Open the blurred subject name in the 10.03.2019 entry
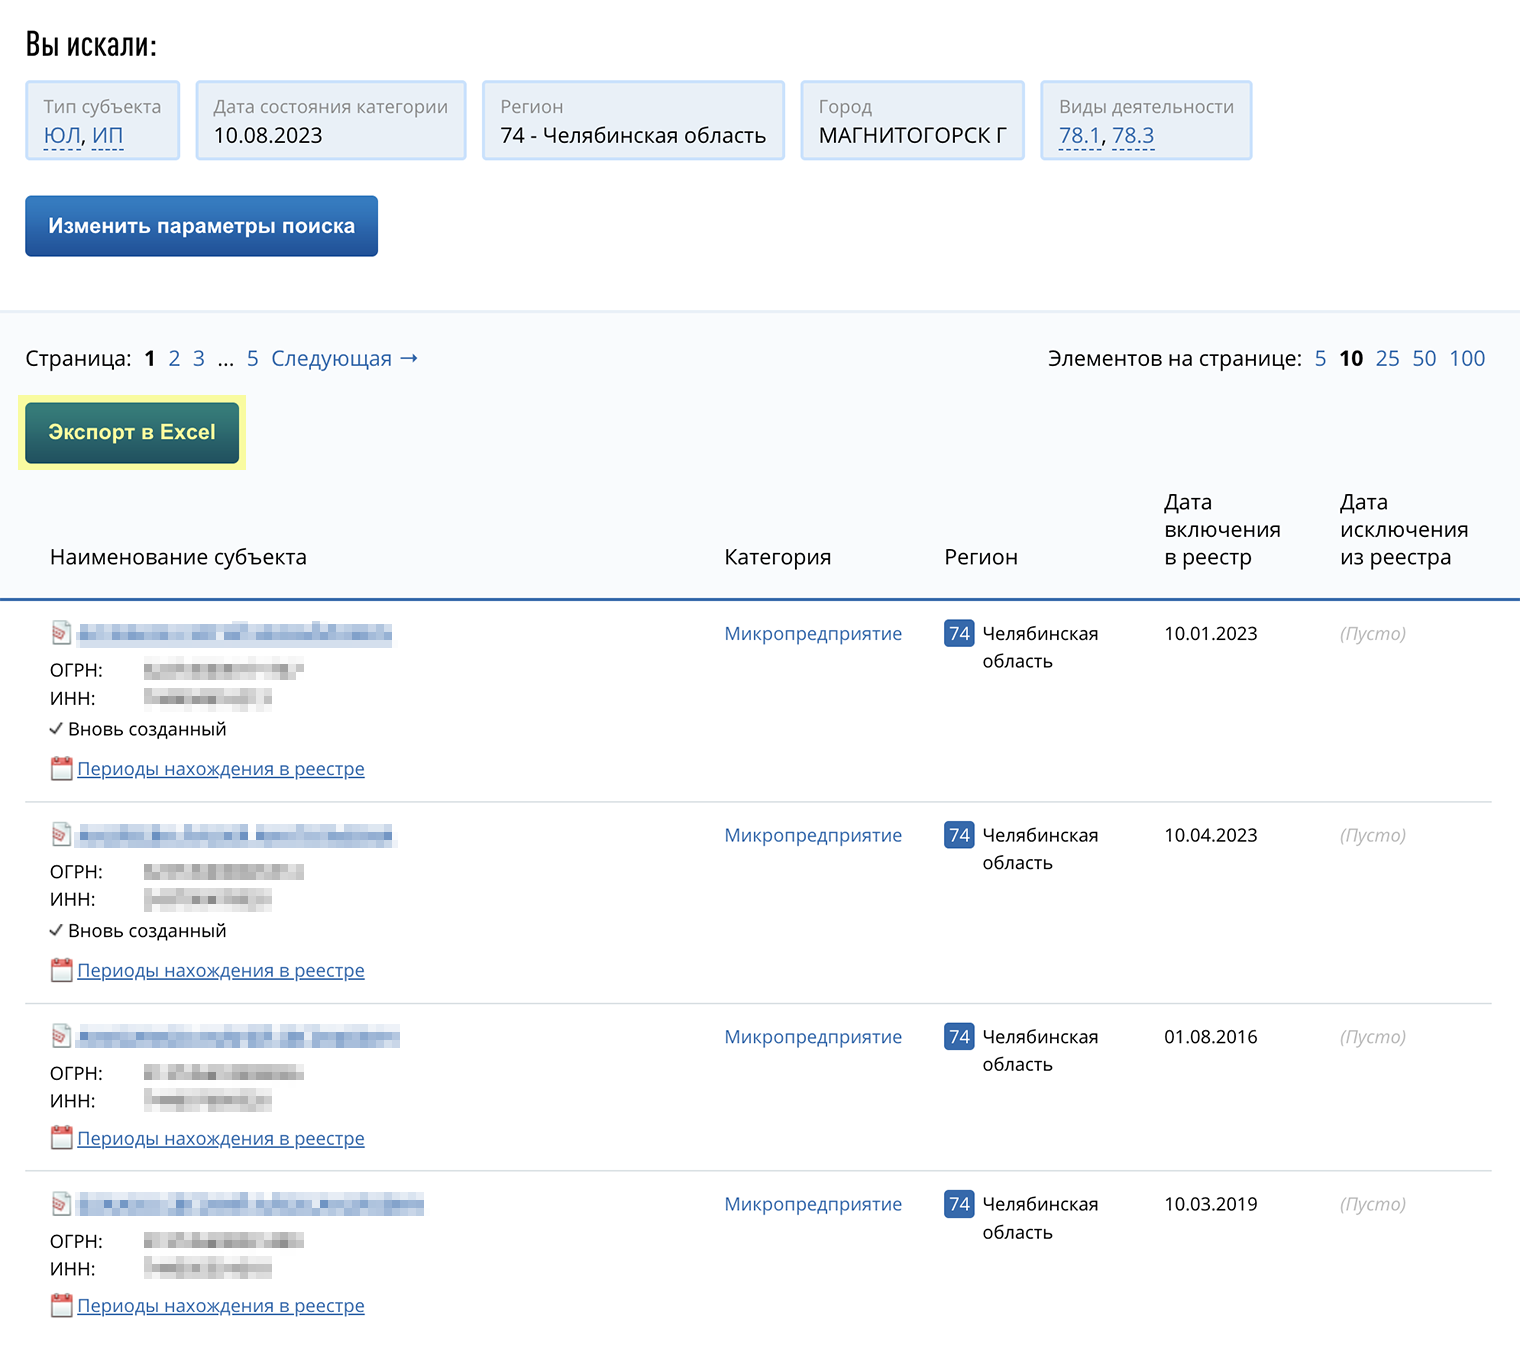Screen dimensions: 1520x1364 tap(250, 1204)
